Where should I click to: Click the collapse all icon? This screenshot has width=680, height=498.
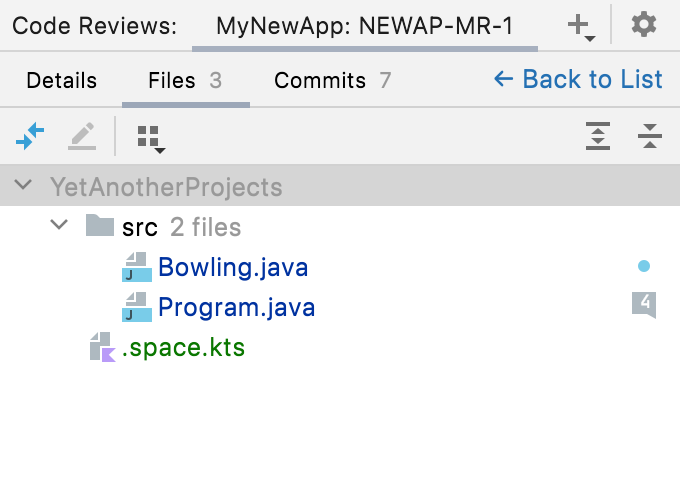[650, 137]
